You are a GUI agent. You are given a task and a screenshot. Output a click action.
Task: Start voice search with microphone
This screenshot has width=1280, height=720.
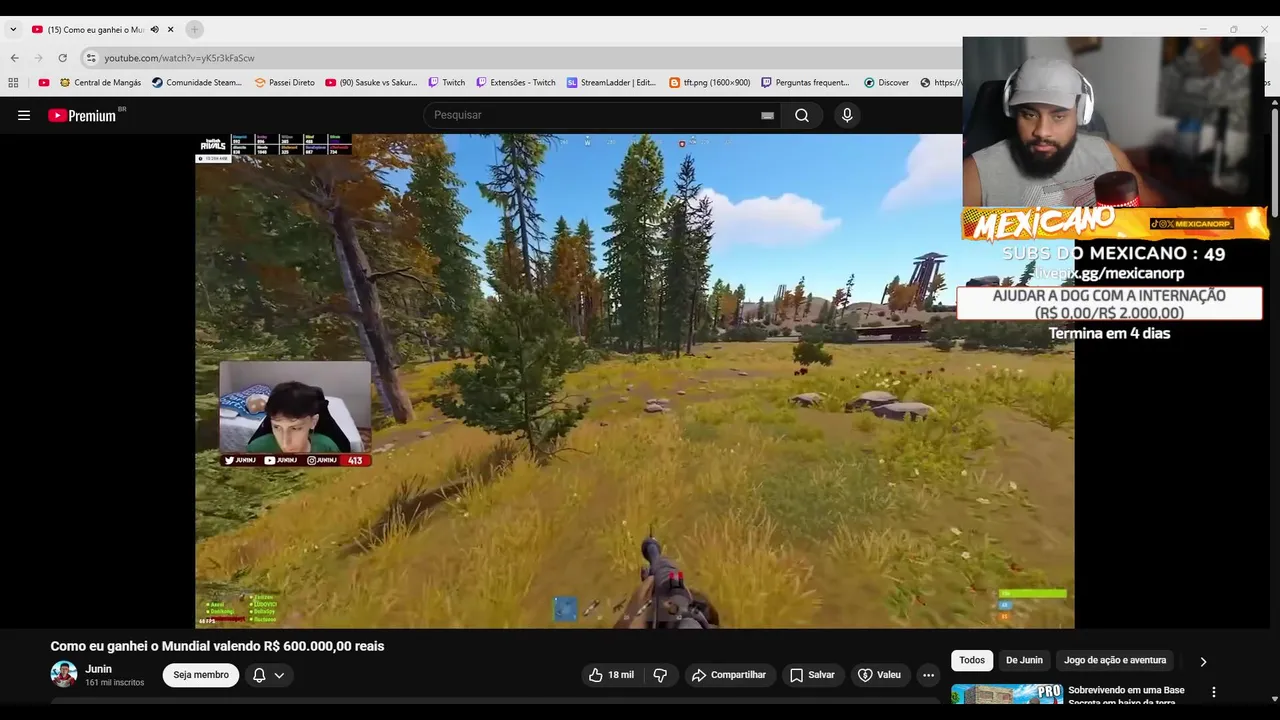[x=847, y=115]
